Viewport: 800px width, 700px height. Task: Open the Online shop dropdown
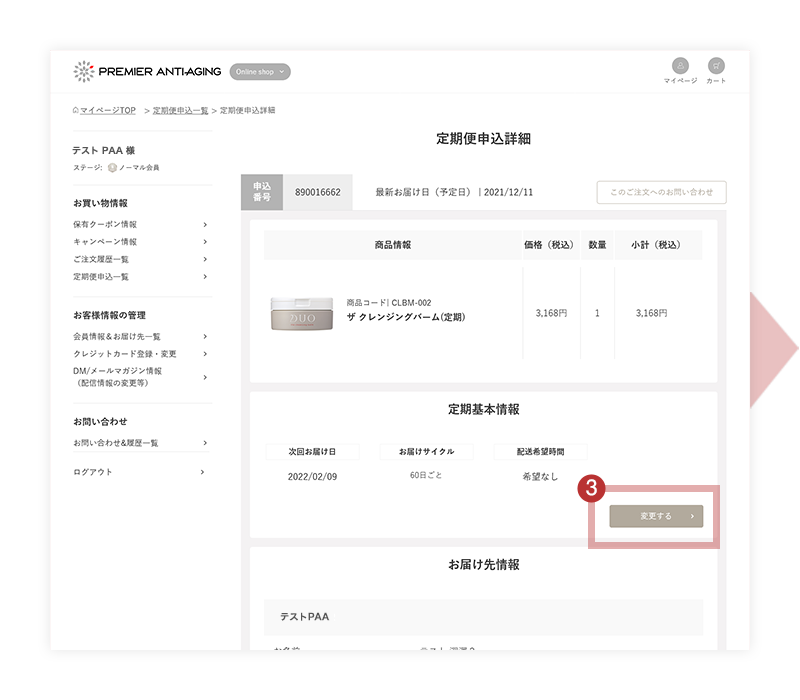[x=260, y=72]
